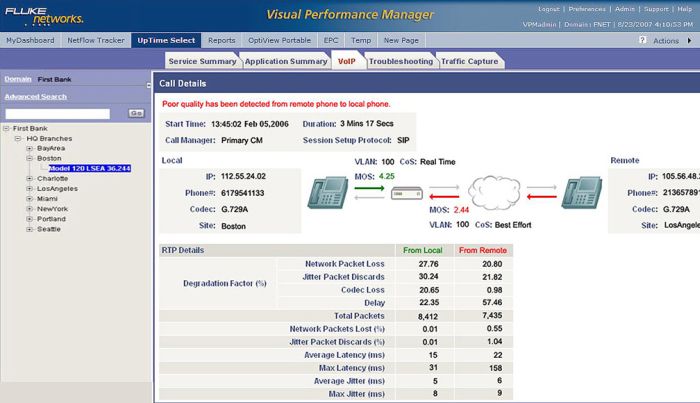The height and width of the screenshot is (403, 700).
Task: Click the Advanced Search link
Action: click(x=35, y=97)
